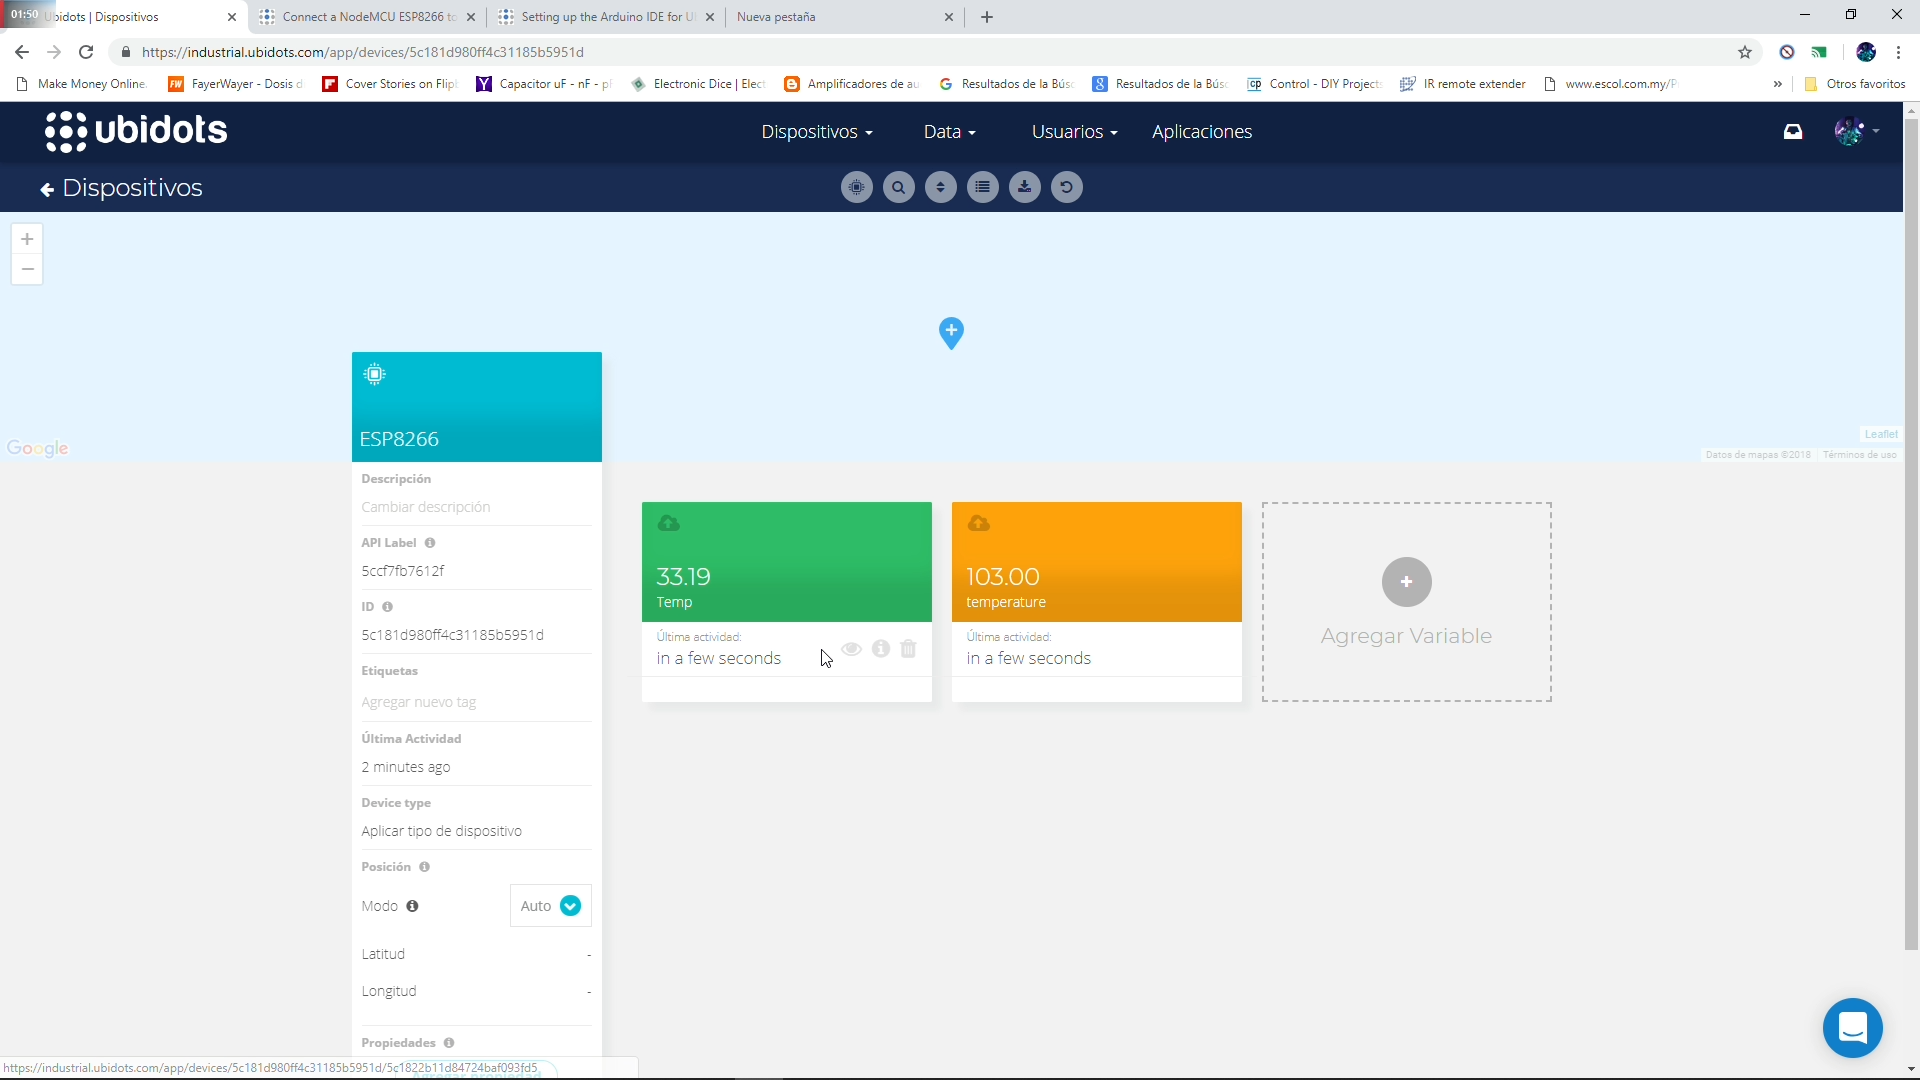Expand the Dispositivos navigation menu

click(816, 131)
